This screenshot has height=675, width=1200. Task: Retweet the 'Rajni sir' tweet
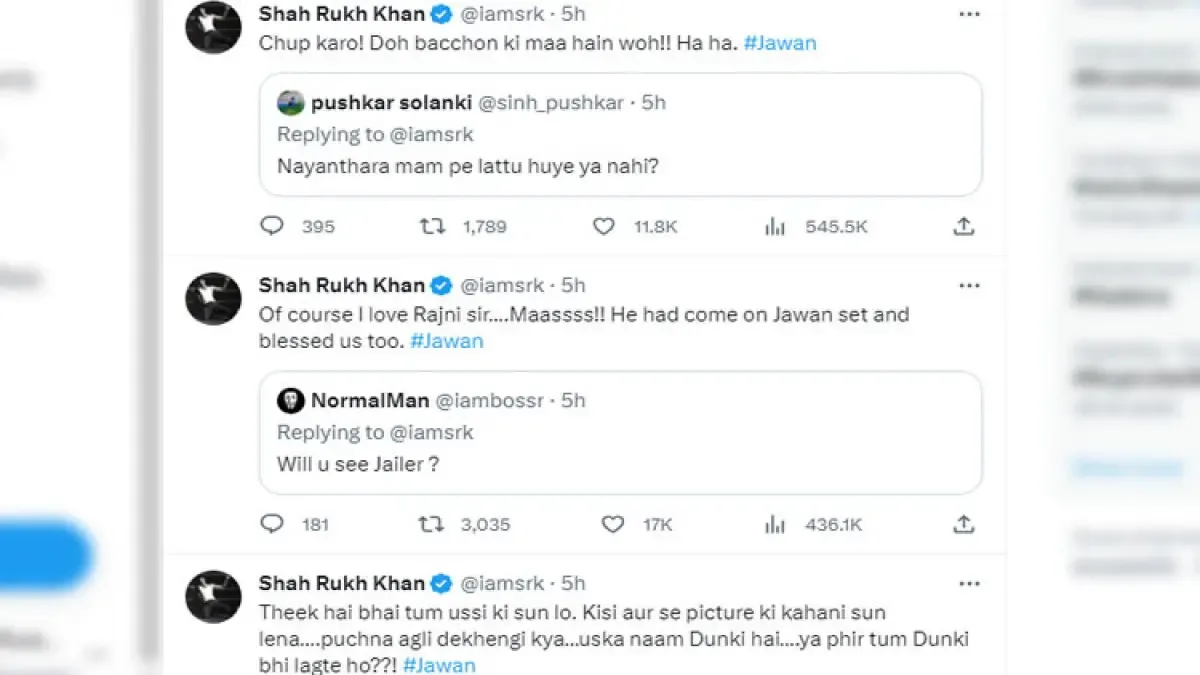(x=432, y=524)
